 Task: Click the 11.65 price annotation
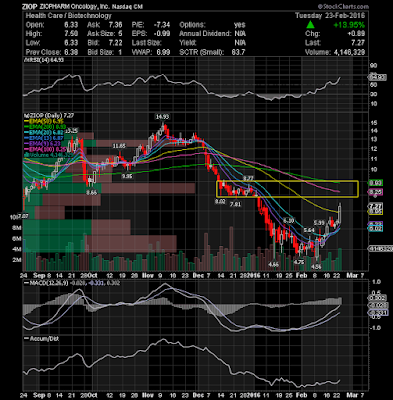point(119,146)
